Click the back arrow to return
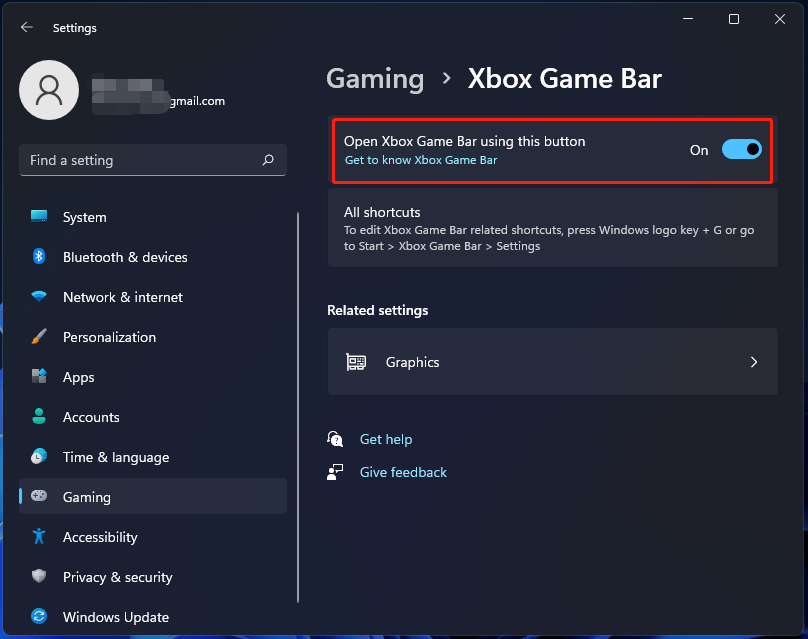 (26, 27)
